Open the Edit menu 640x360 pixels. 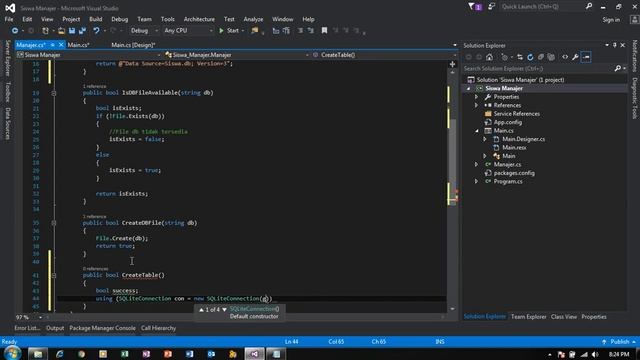(27, 19)
